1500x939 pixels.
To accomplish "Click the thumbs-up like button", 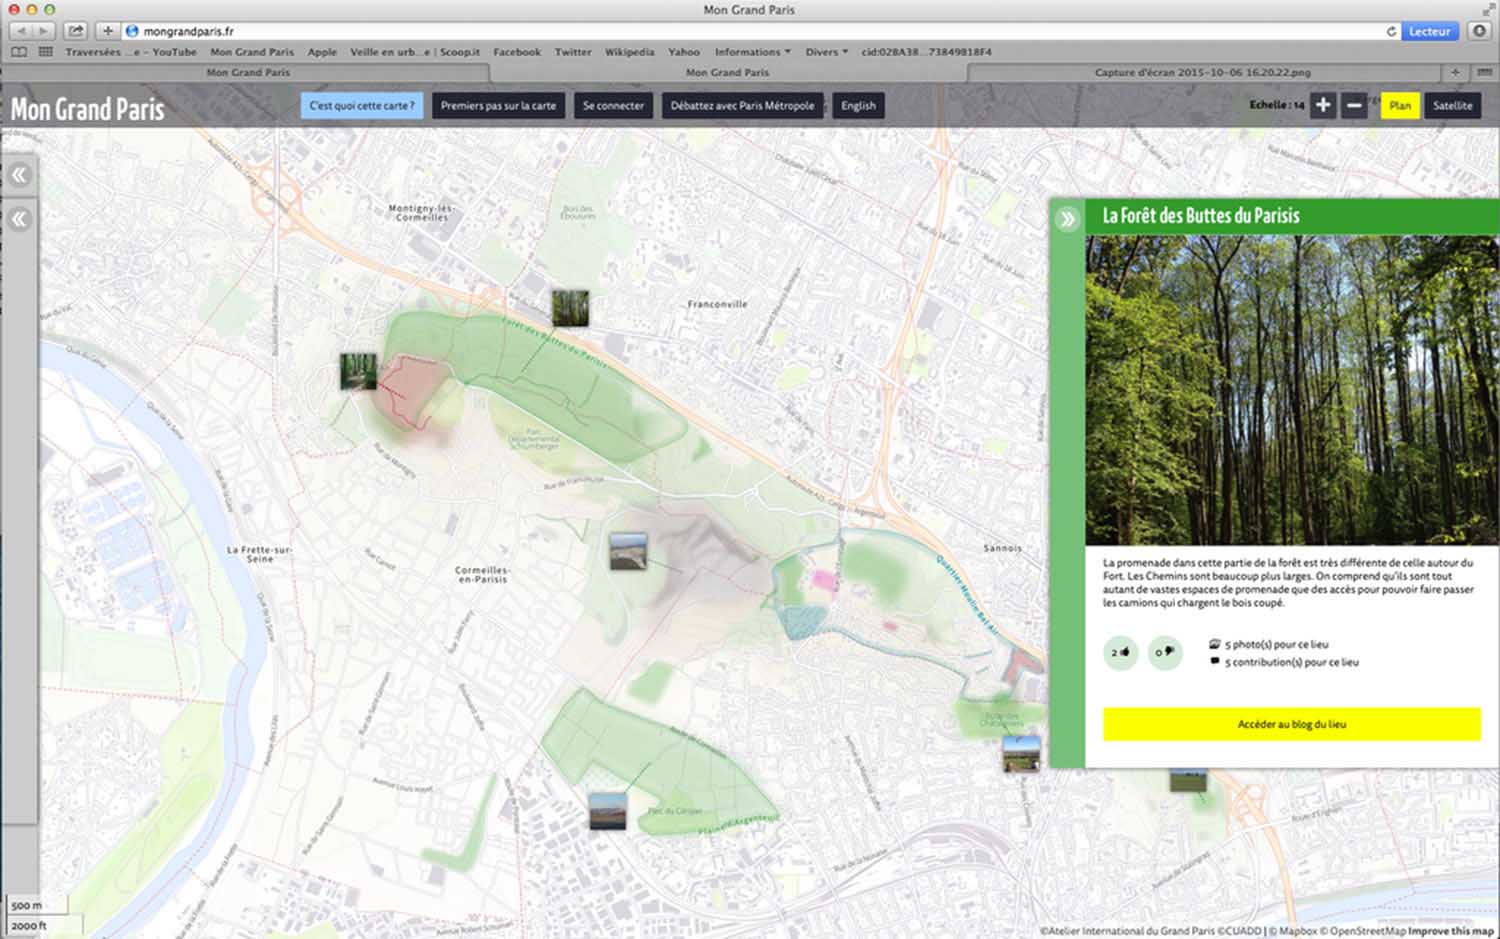I will (1120, 653).
